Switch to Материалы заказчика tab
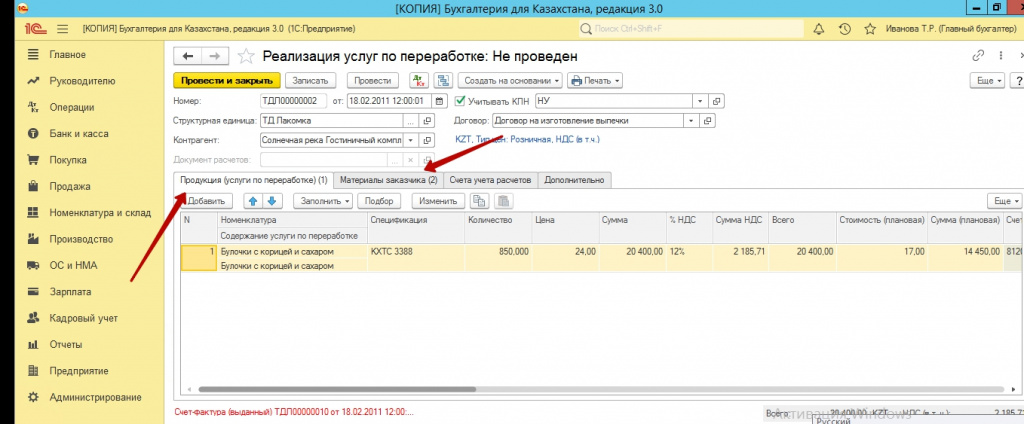 coord(389,180)
